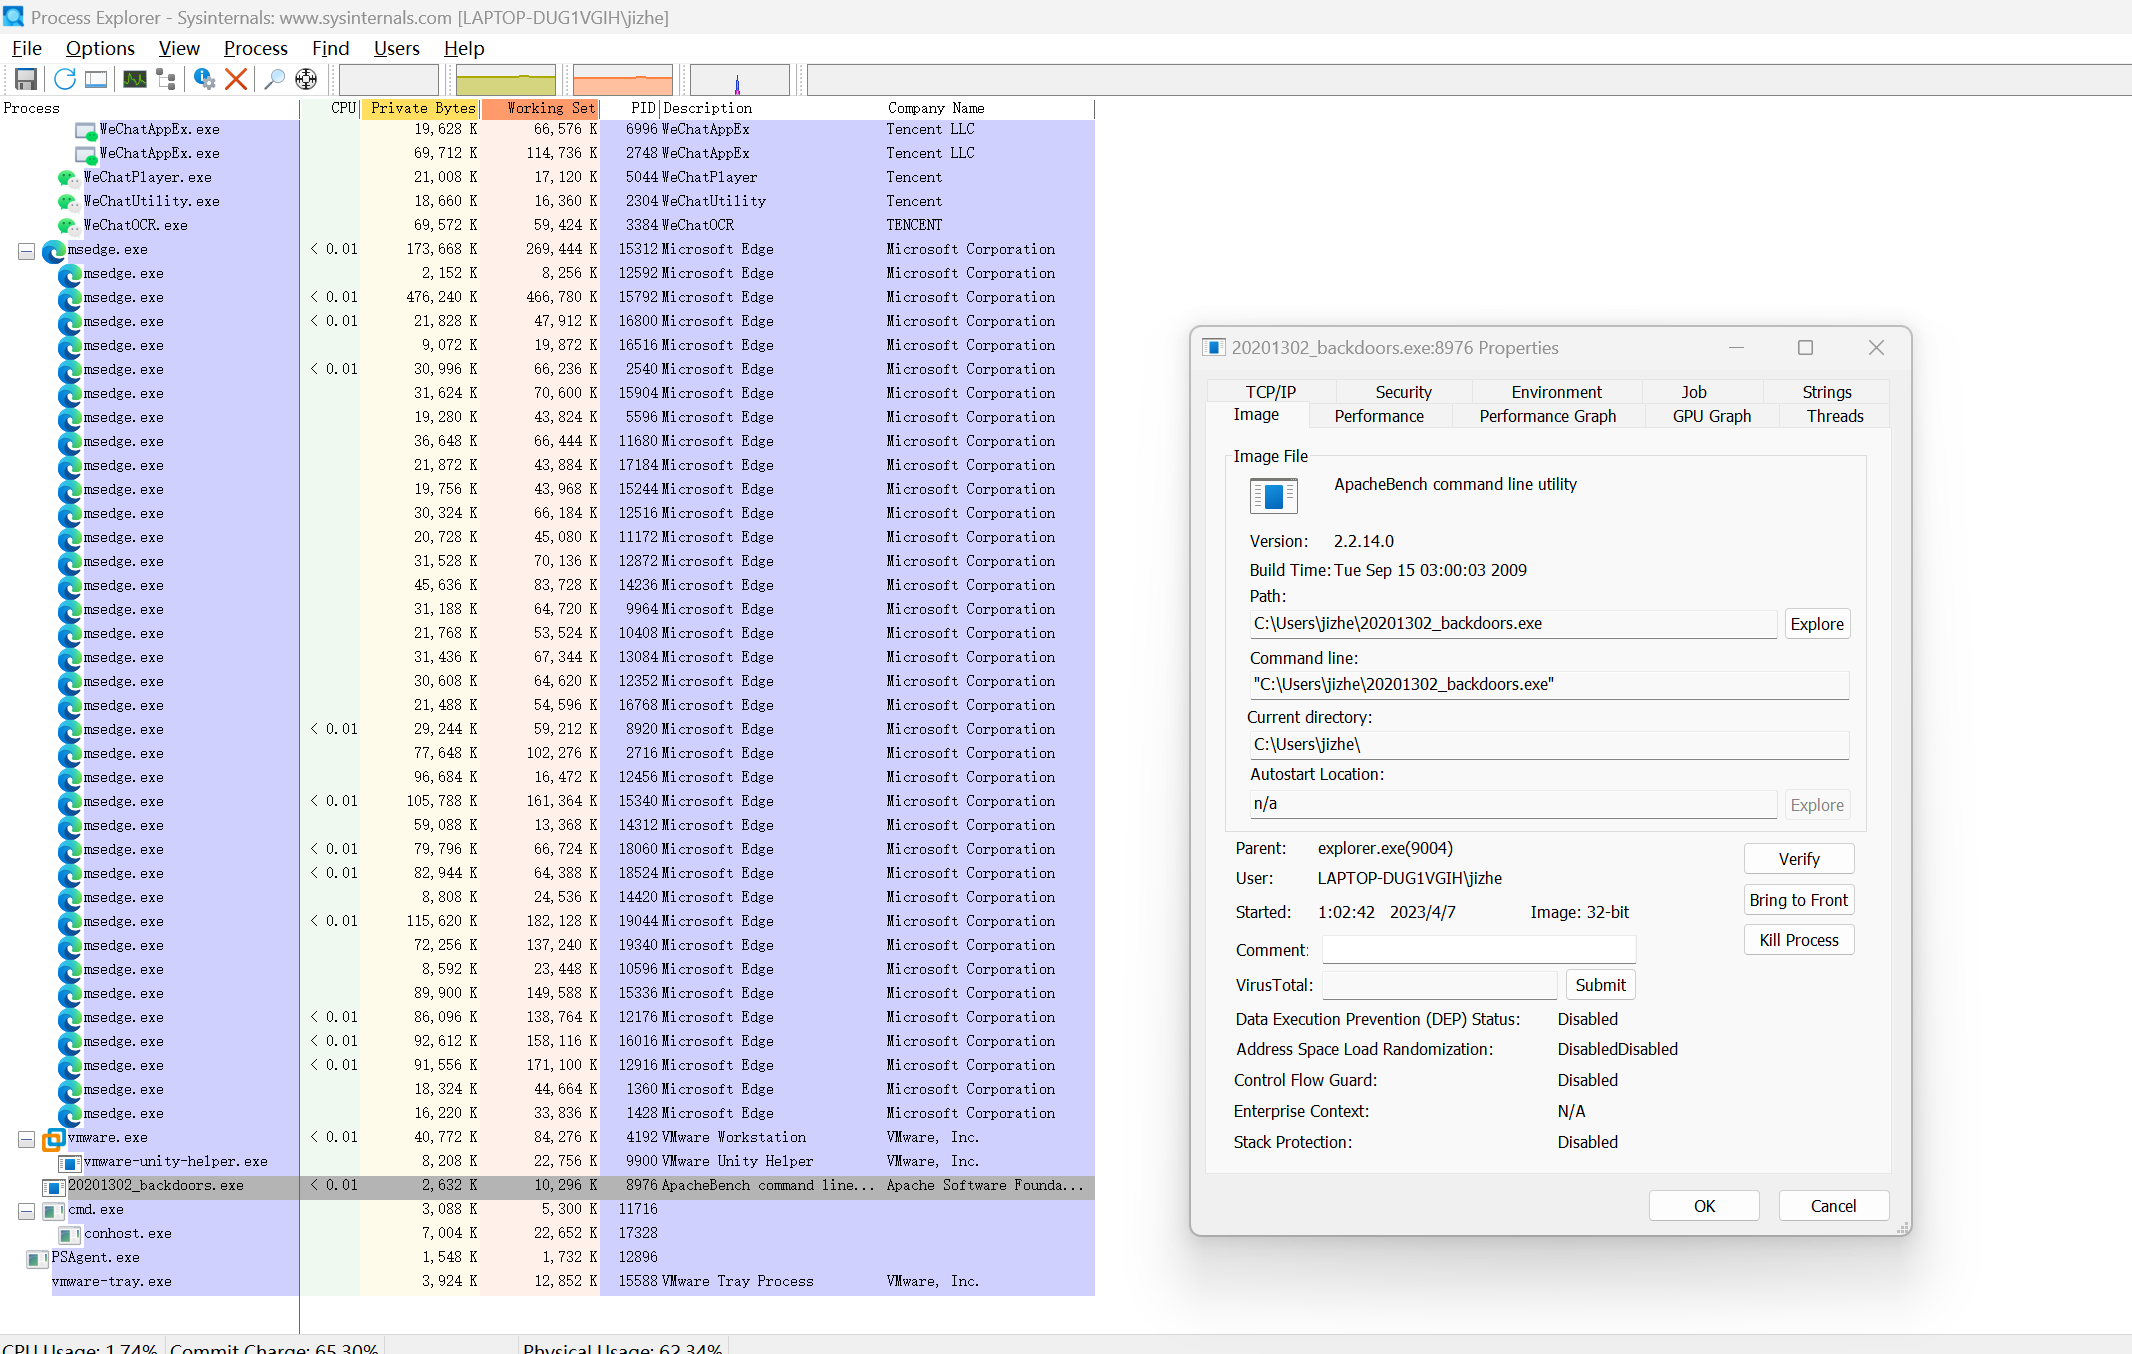2132x1354 pixels.
Task: Click the Save toolbar icon
Action: click(x=26, y=79)
